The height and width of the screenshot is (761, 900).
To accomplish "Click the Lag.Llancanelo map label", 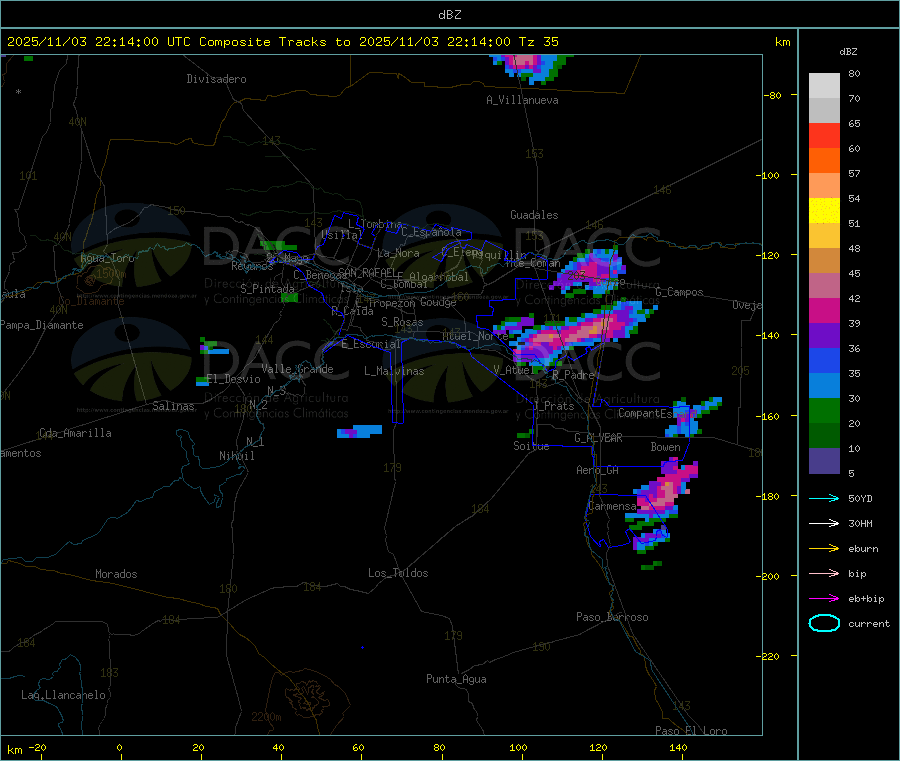I will 63,695.
